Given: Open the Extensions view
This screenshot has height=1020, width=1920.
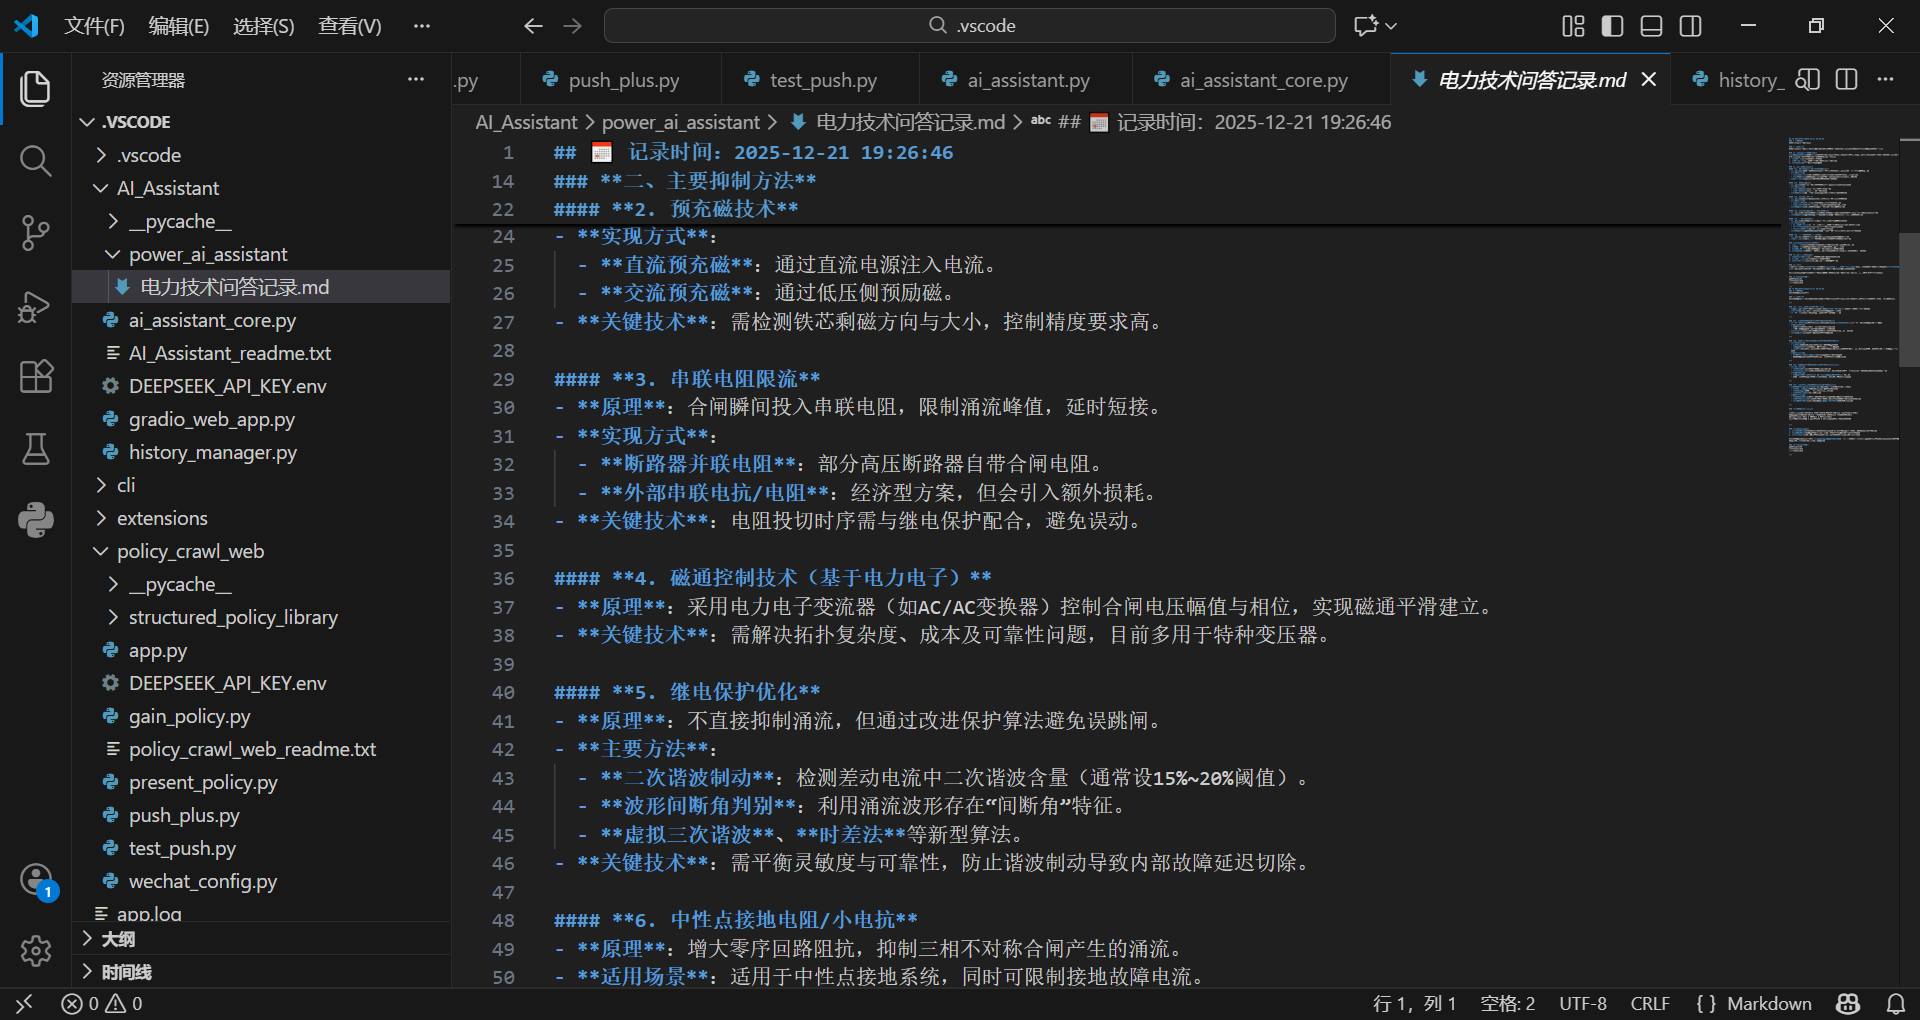Looking at the screenshot, I should point(36,376).
